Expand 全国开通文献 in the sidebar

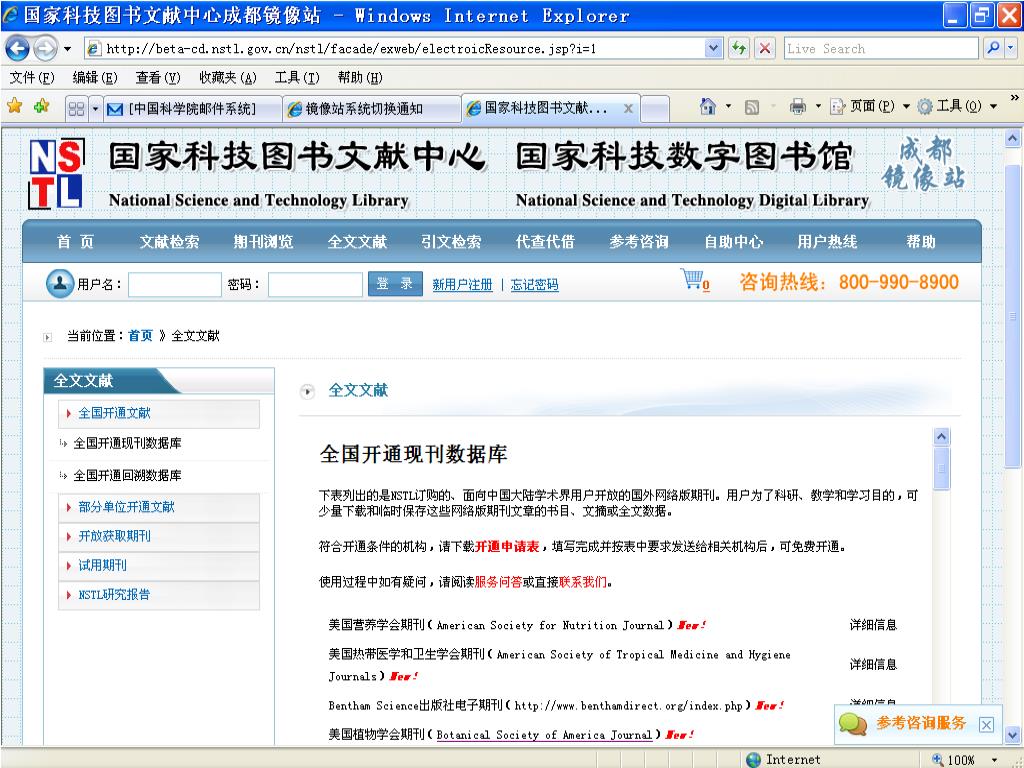(x=159, y=413)
